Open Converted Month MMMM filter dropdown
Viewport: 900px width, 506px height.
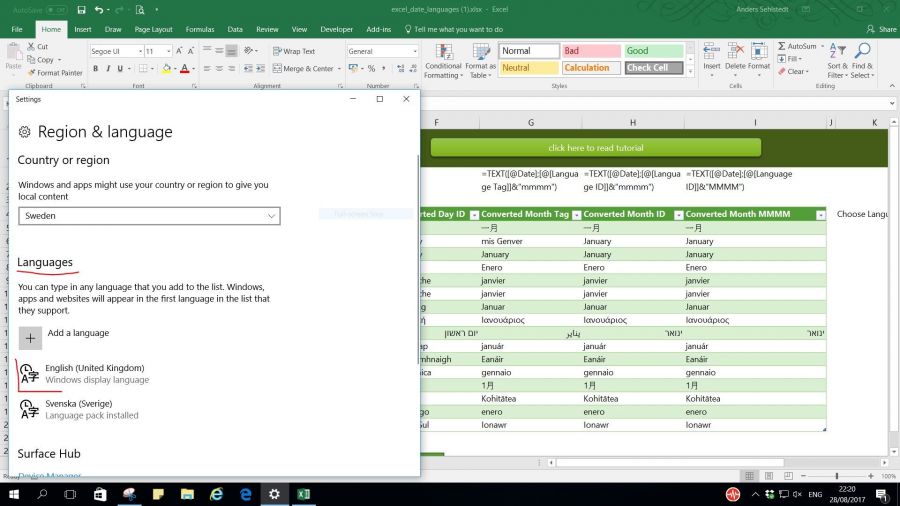point(820,215)
